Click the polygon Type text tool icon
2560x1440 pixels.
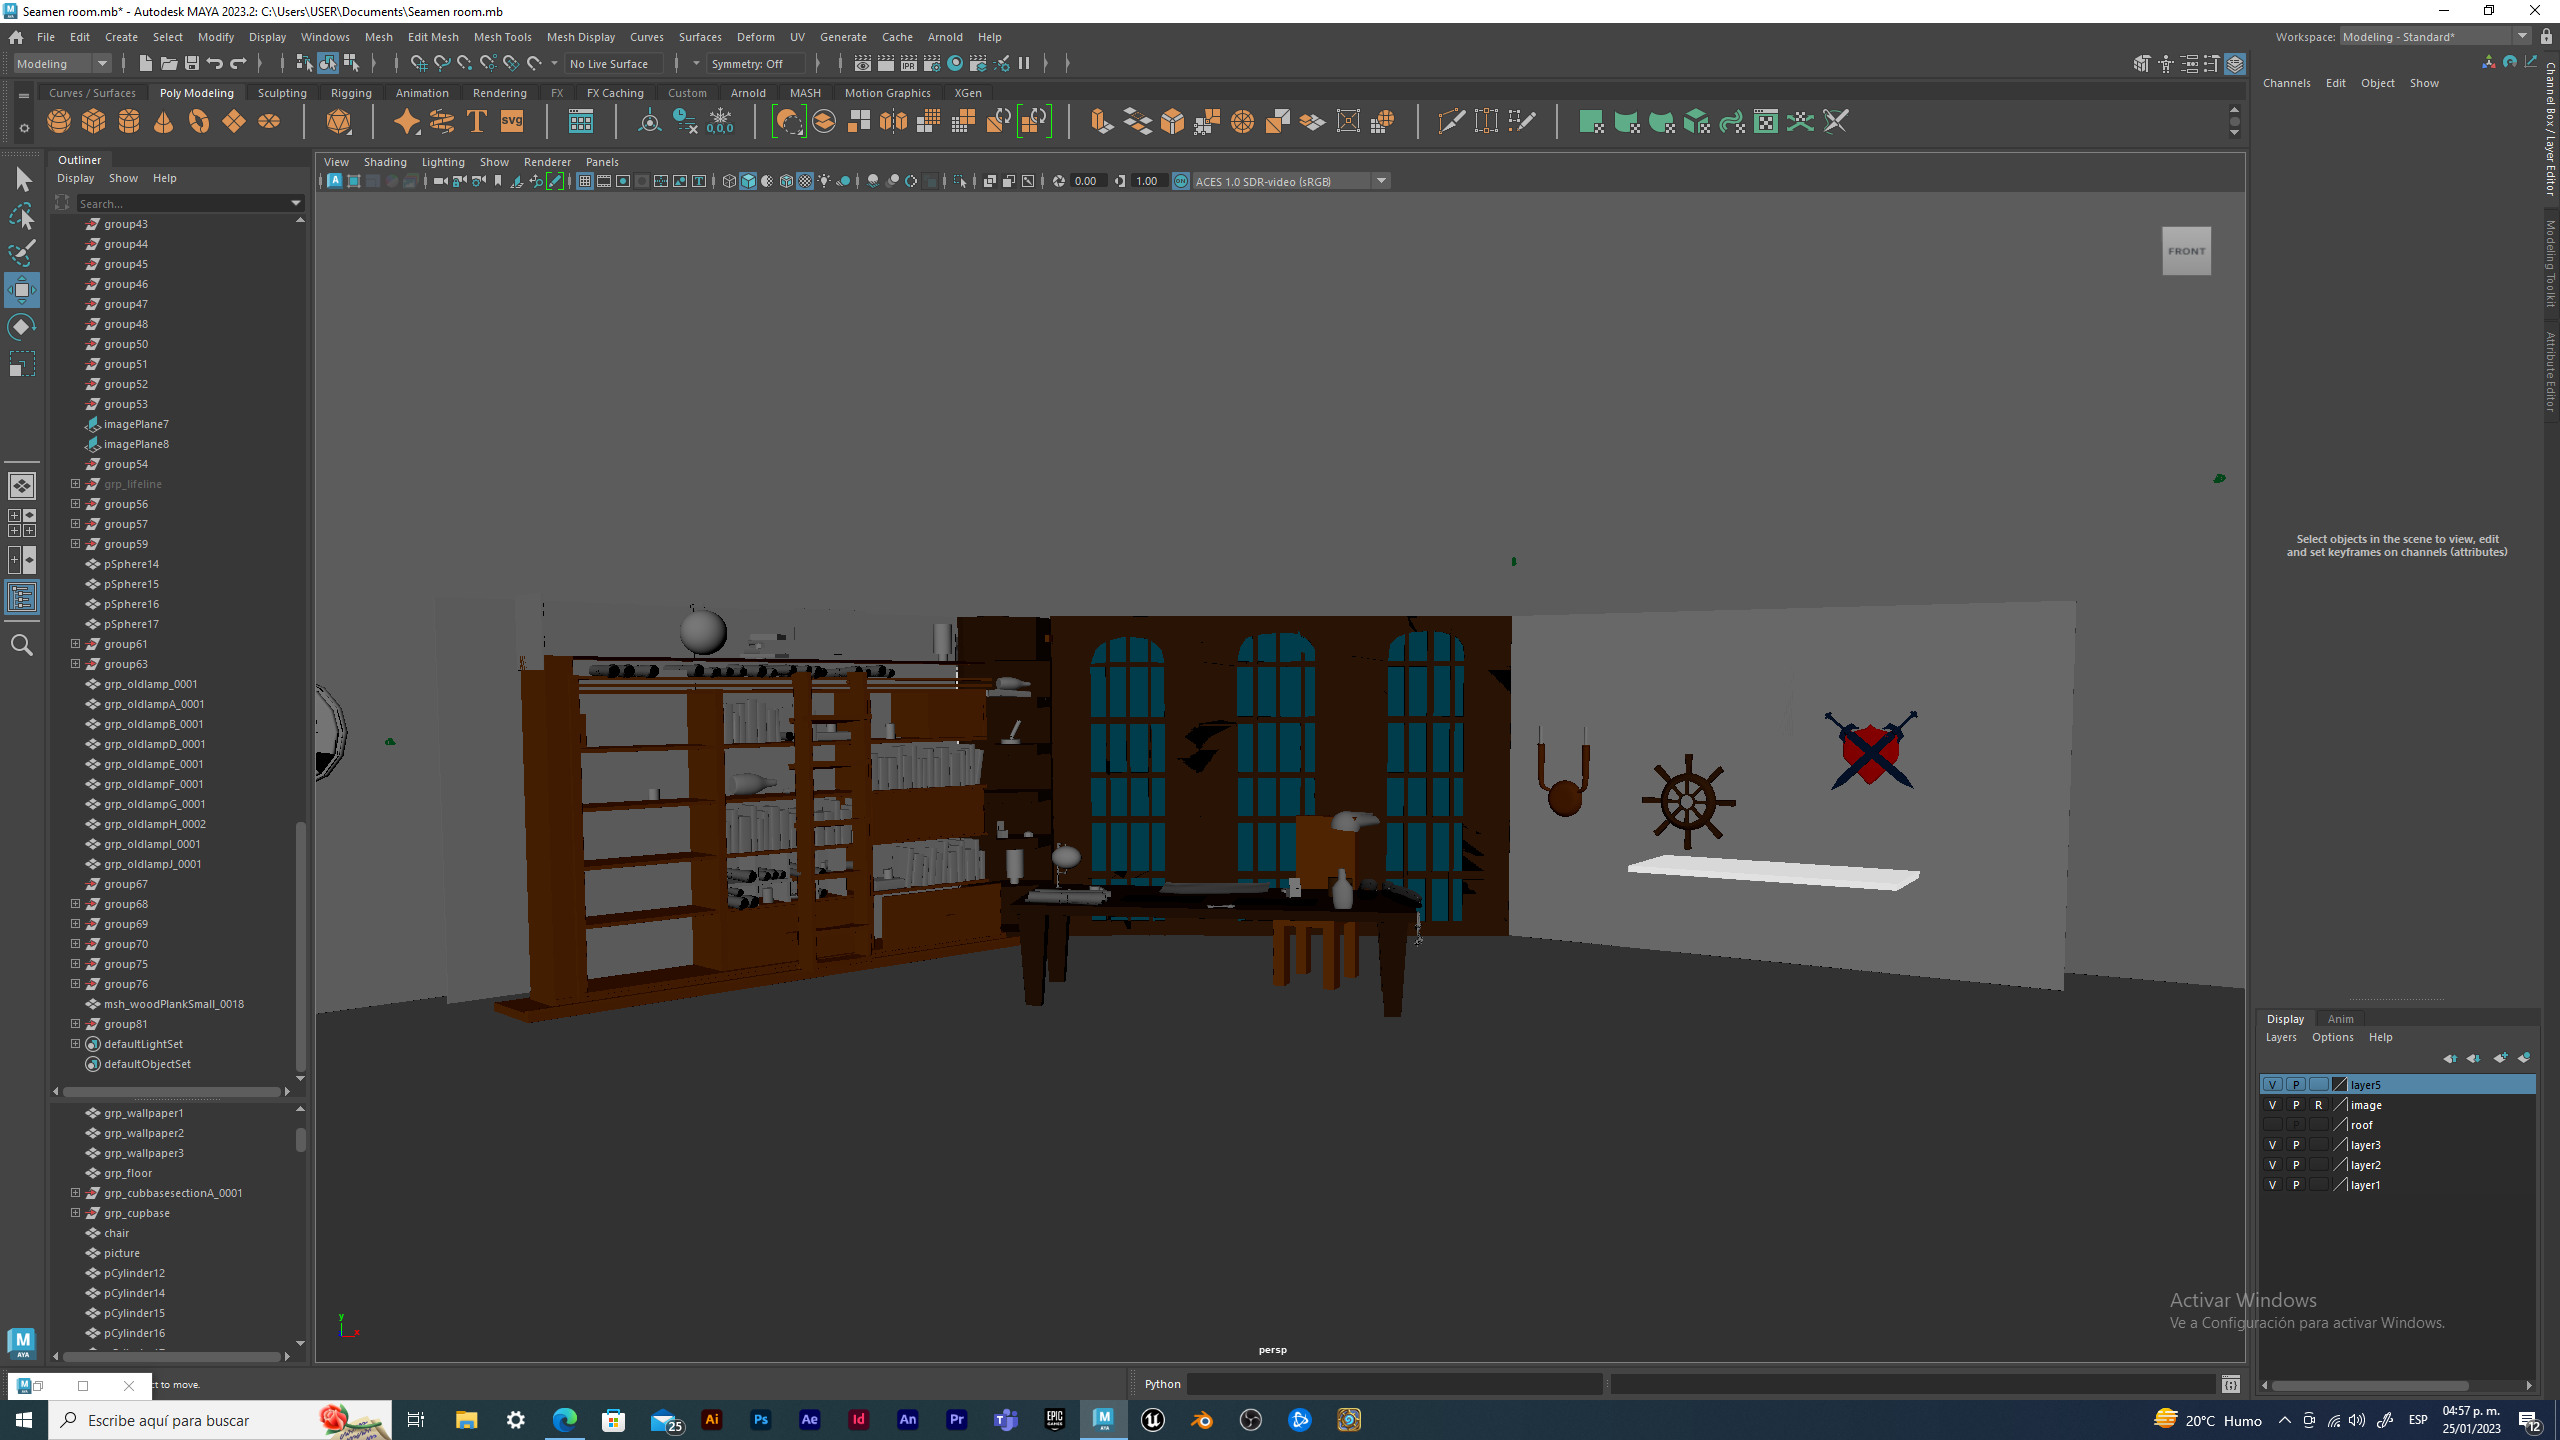477,122
